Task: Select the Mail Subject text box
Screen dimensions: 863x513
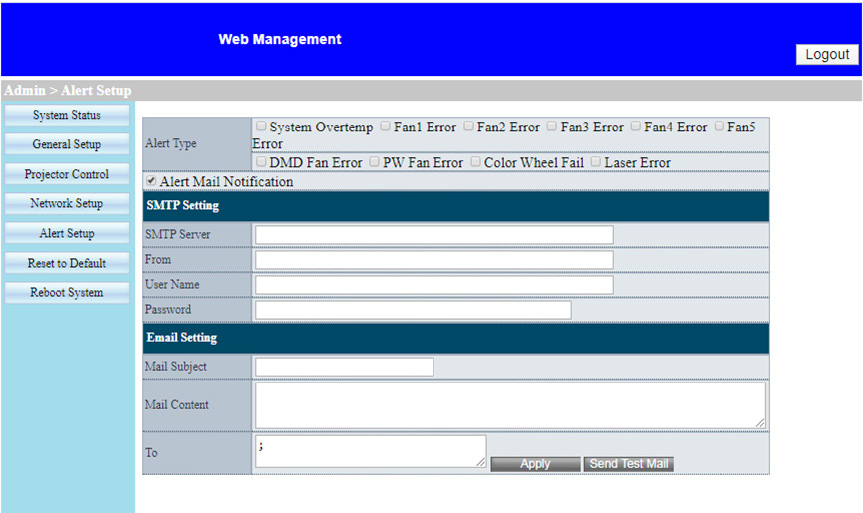Action: 344,367
